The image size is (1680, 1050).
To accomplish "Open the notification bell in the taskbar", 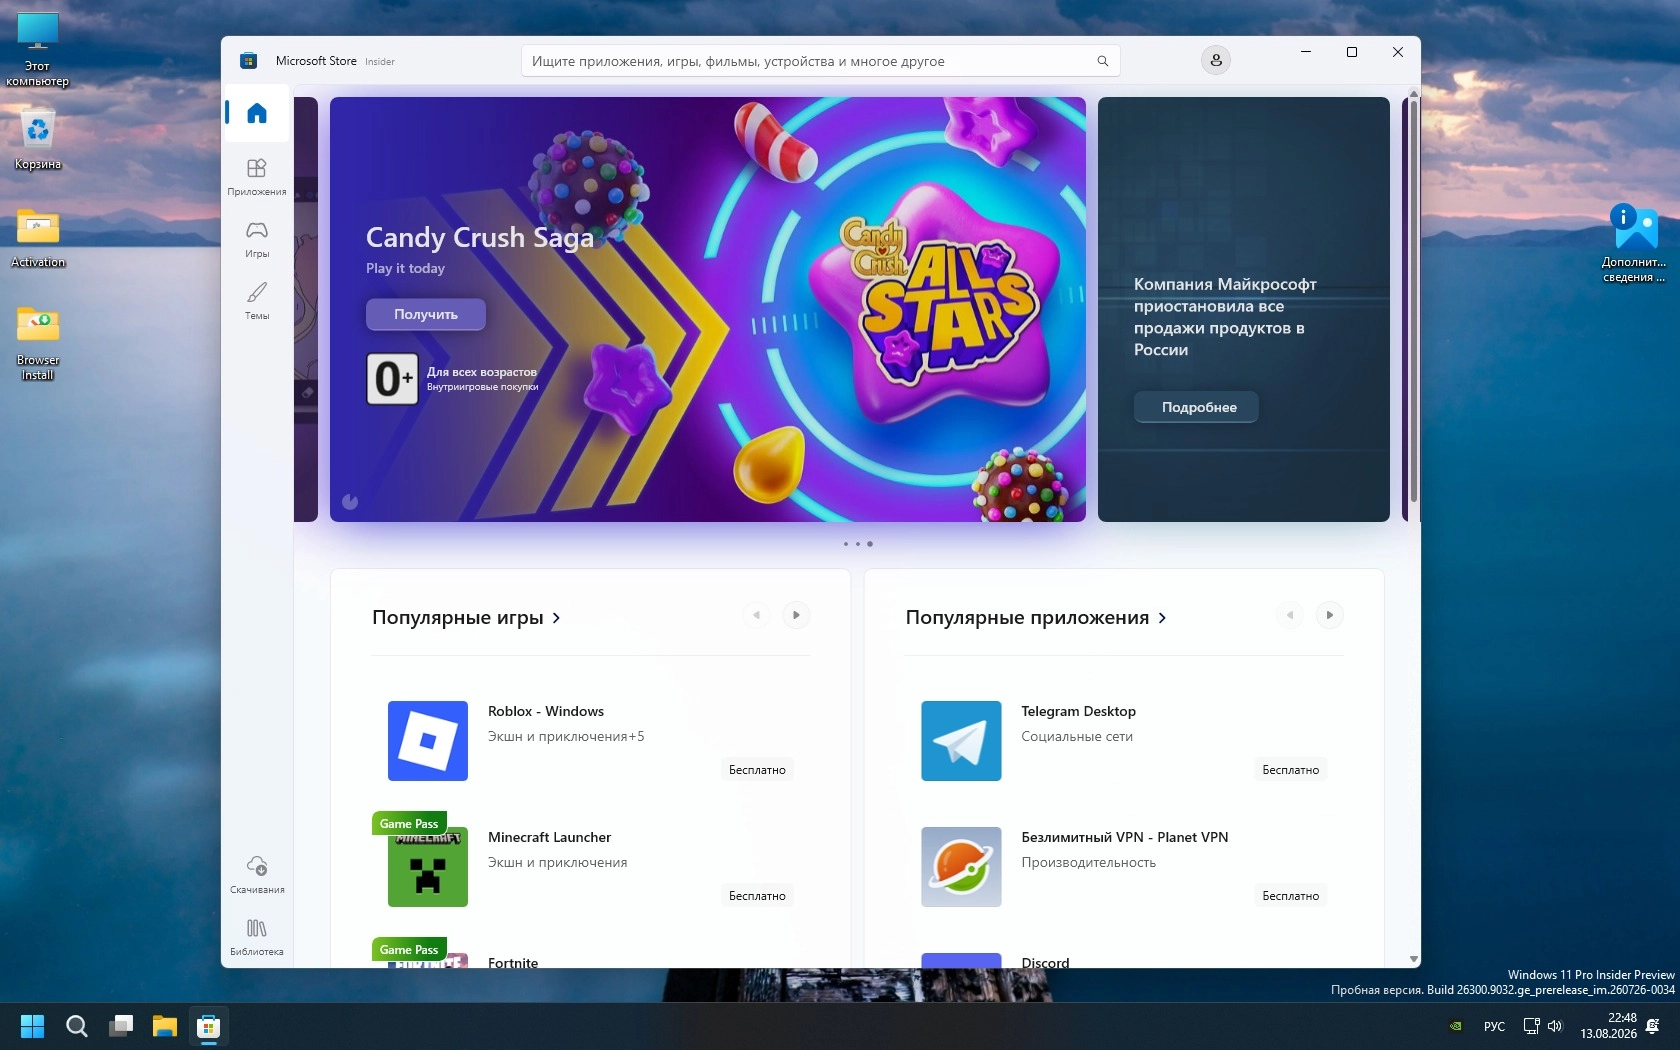I will coord(1653,1026).
